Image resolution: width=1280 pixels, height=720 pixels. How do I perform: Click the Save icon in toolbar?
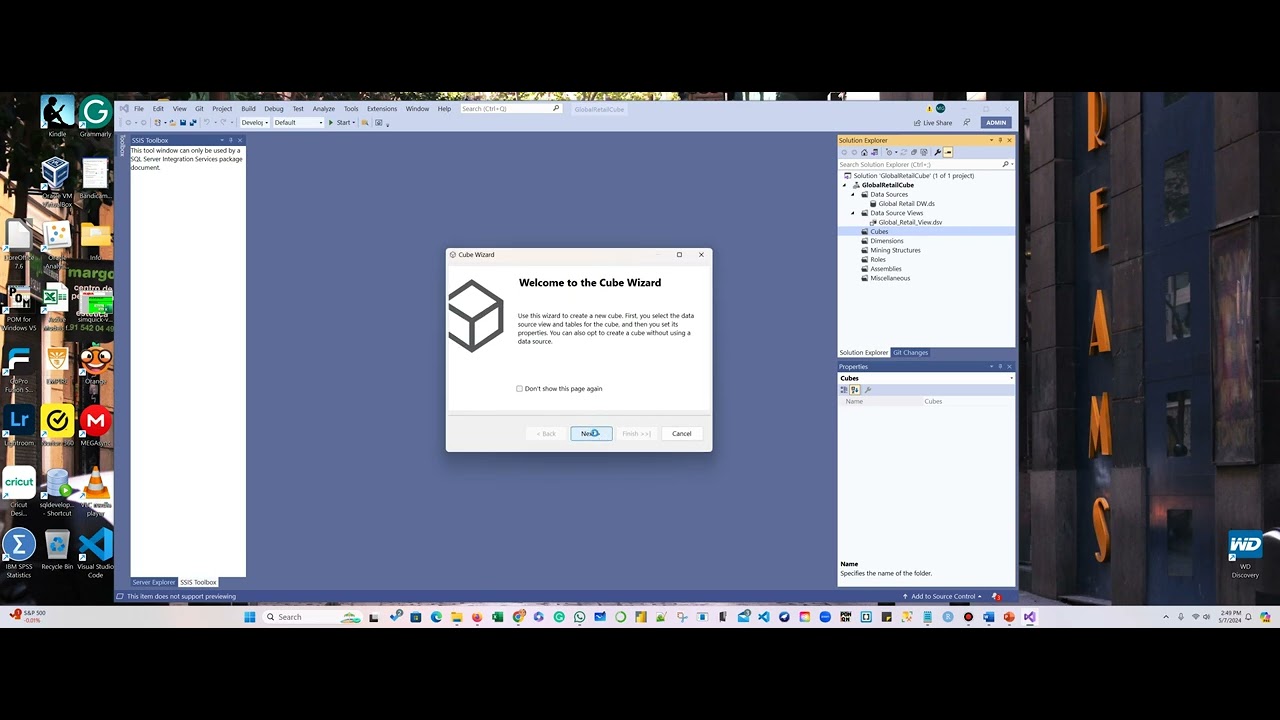point(183,122)
